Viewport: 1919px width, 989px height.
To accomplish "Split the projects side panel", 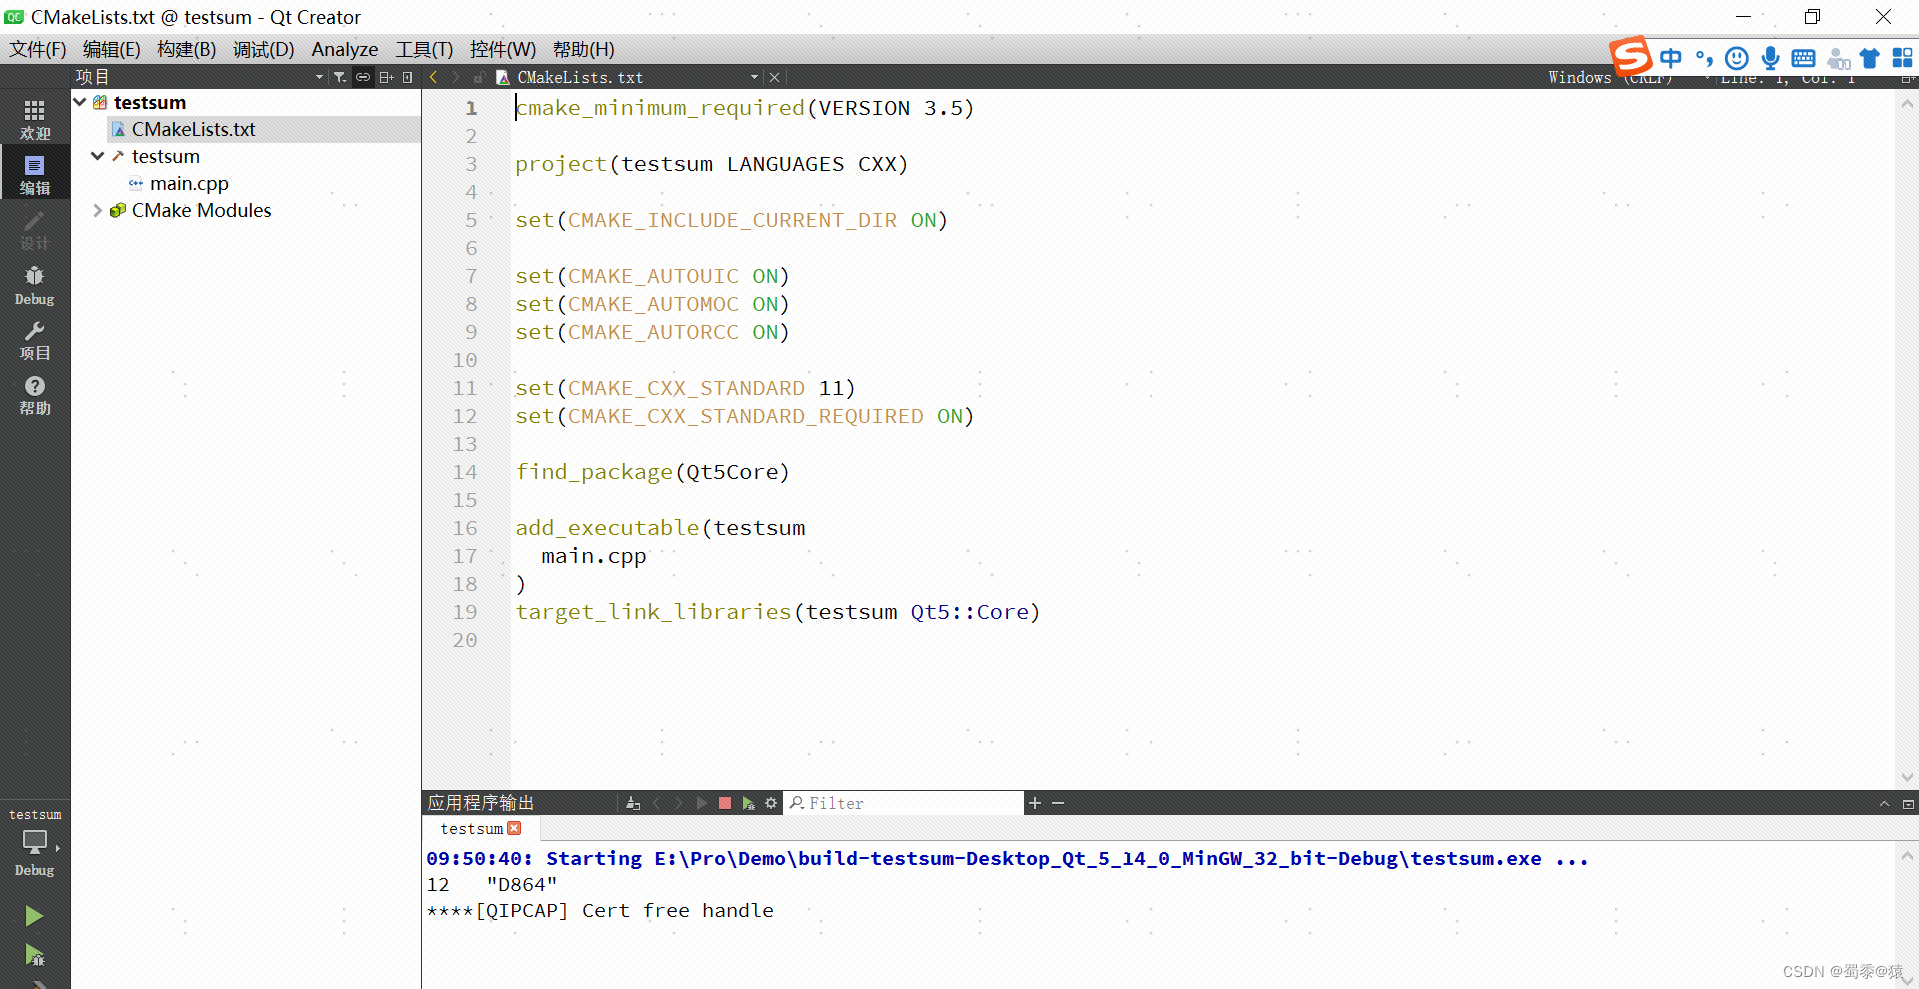I will (386, 77).
